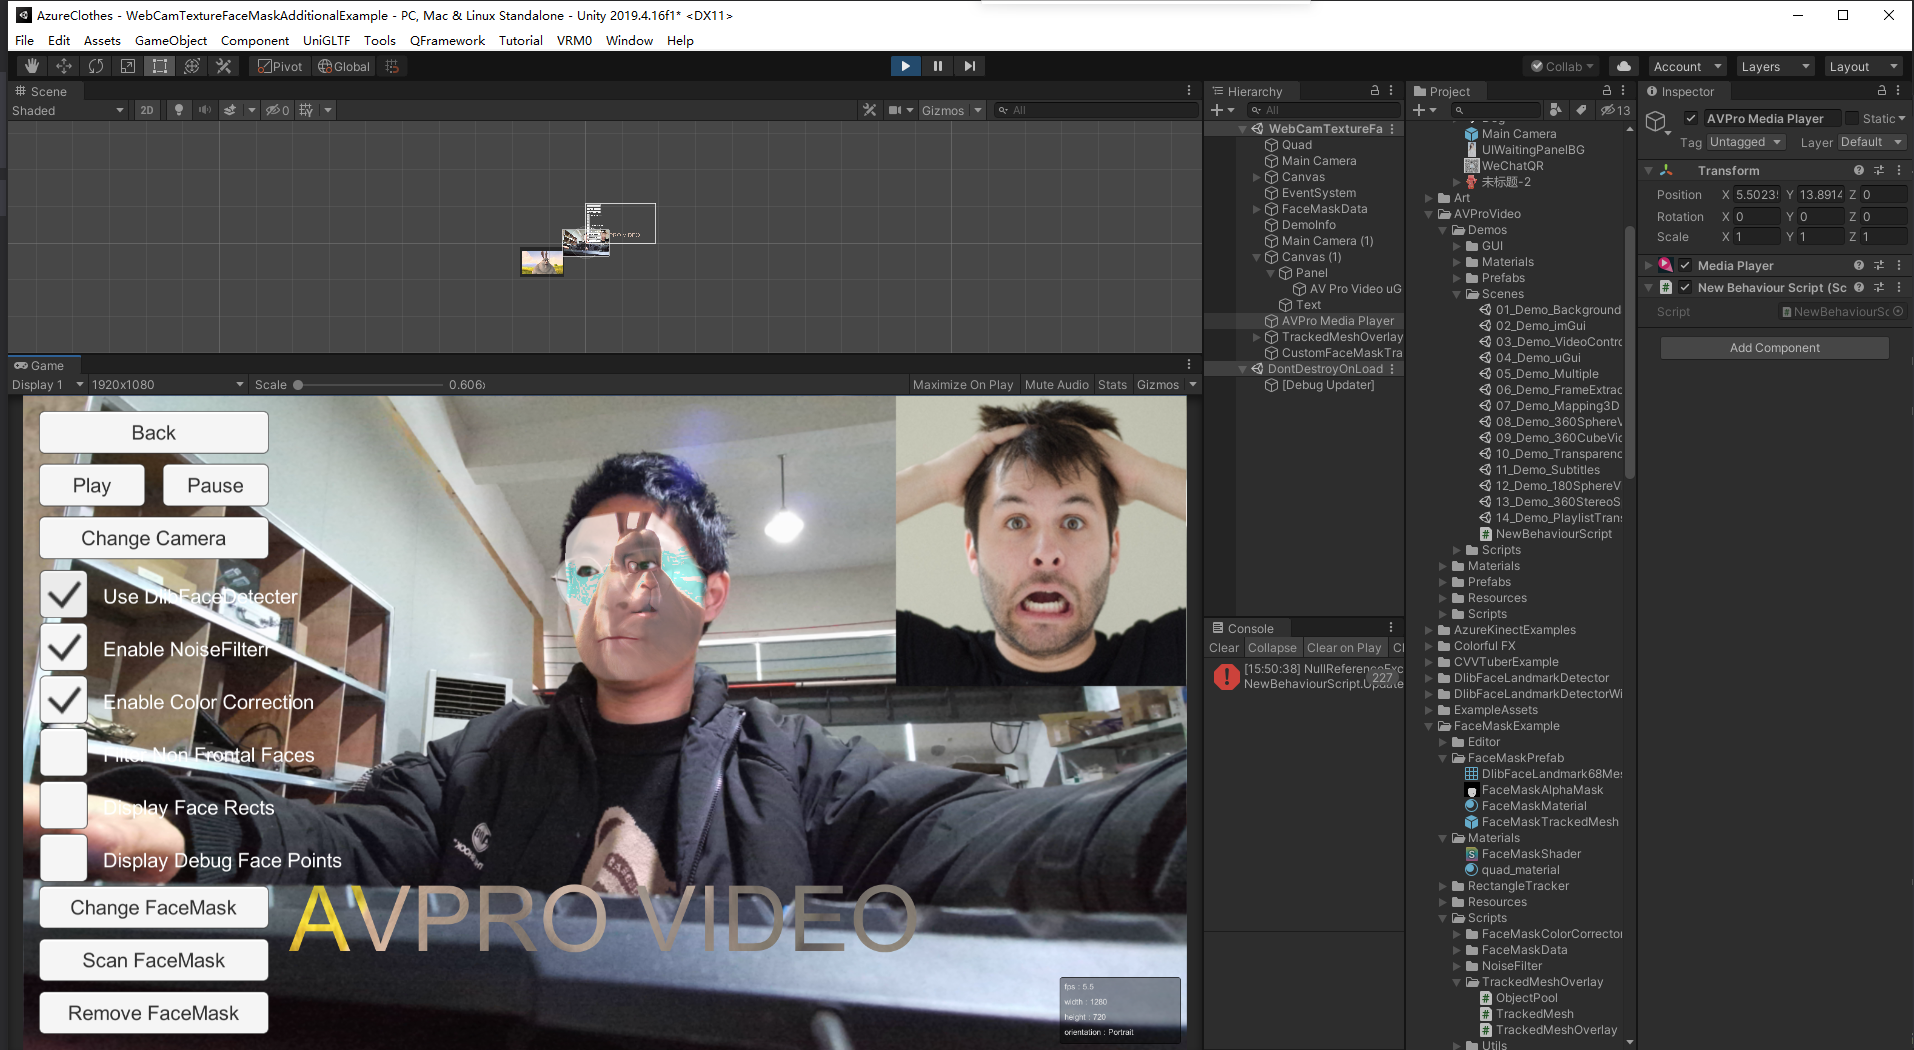Viewport: 1914px width, 1050px height.
Task: Toggle New Behaviour Script enabled checkbox
Action: point(1685,288)
